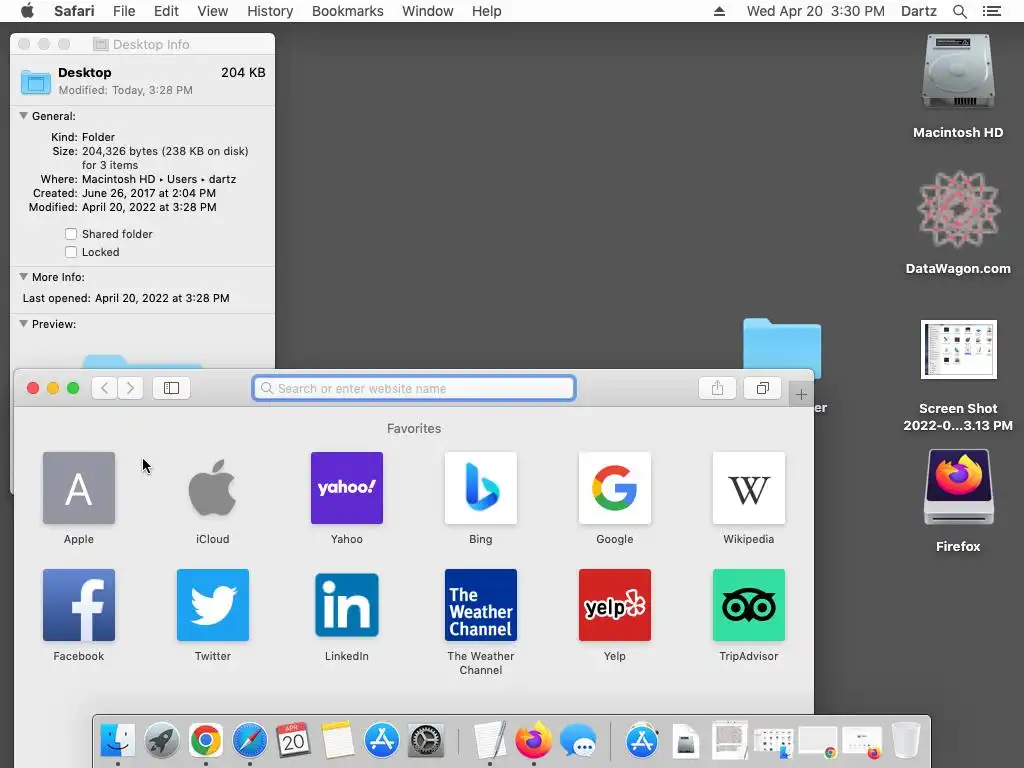Open the View menu

212,11
